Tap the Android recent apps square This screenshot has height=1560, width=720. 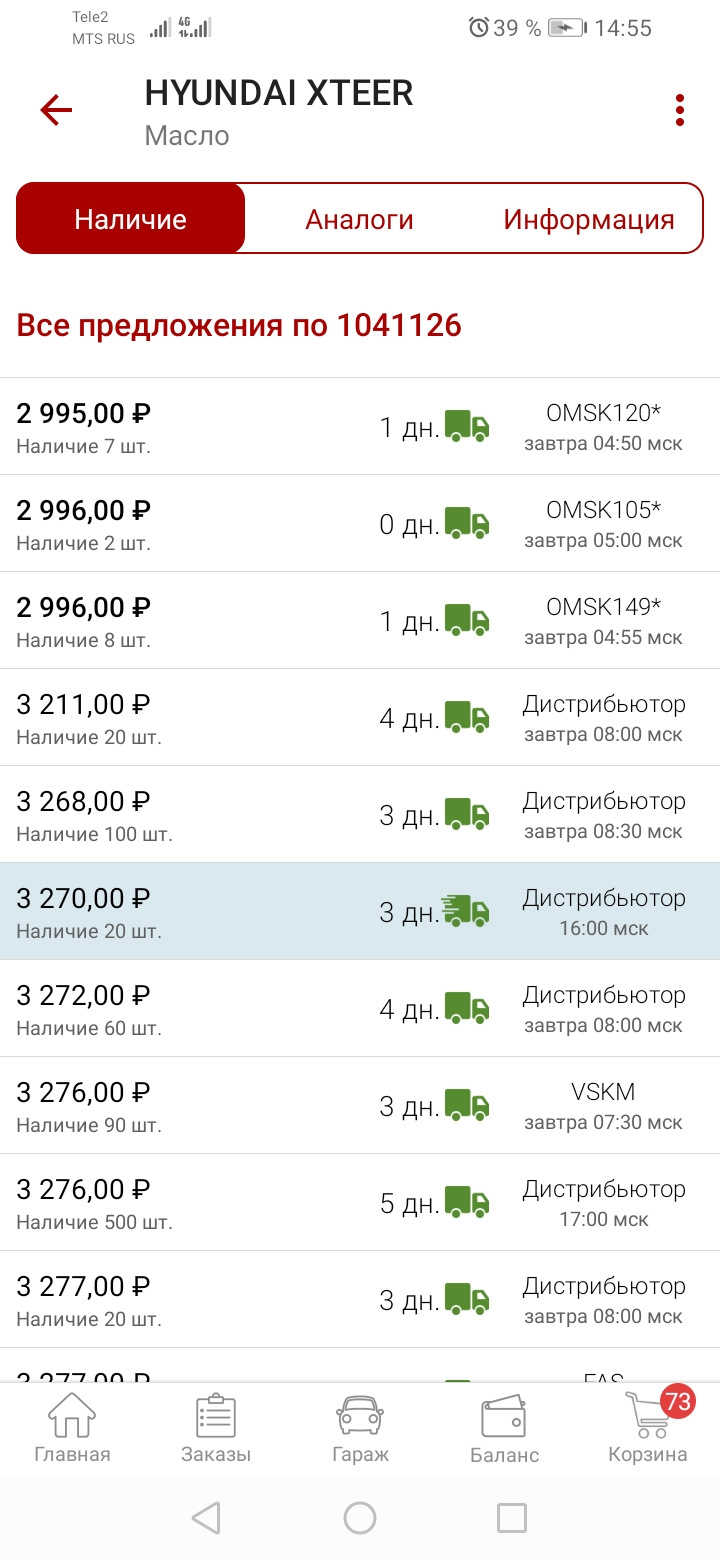pos(512,1518)
